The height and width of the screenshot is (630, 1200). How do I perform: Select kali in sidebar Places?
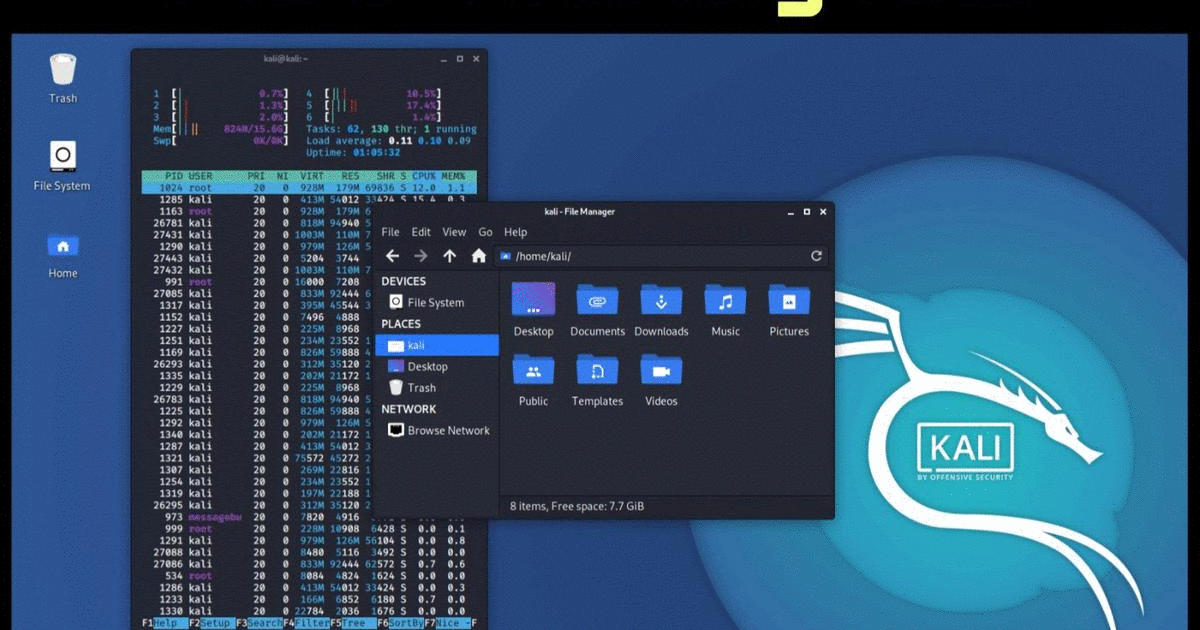pyautogui.click(x=437, y=345)
